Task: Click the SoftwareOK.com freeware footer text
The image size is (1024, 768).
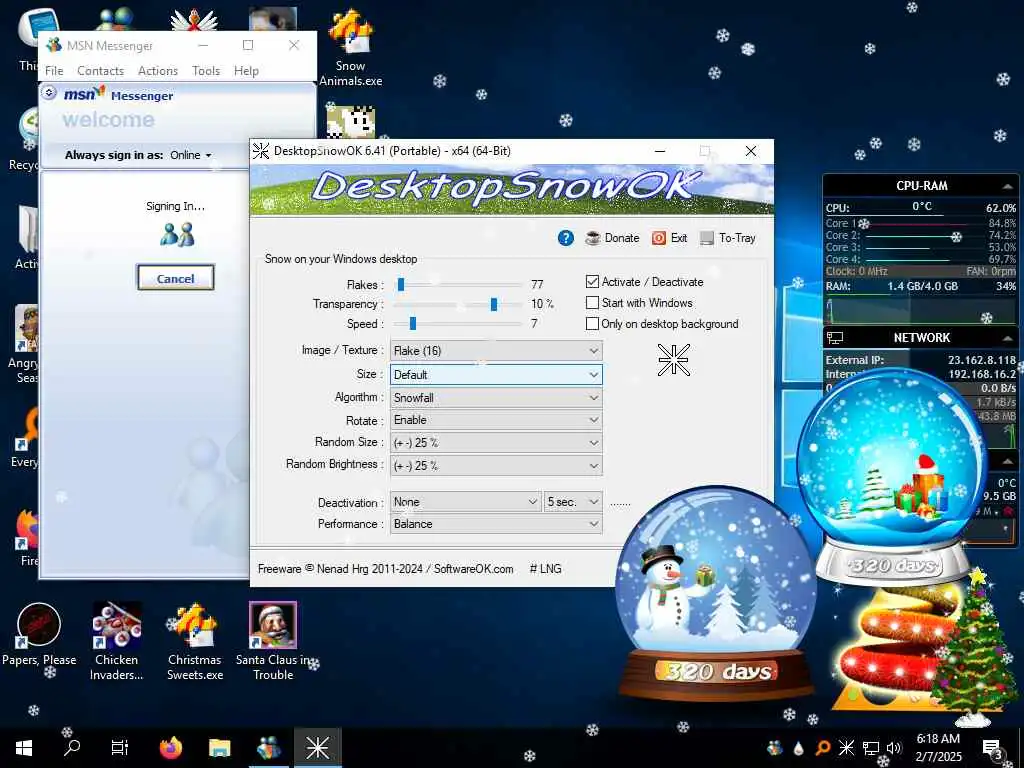Action: (x=385, y=569)
